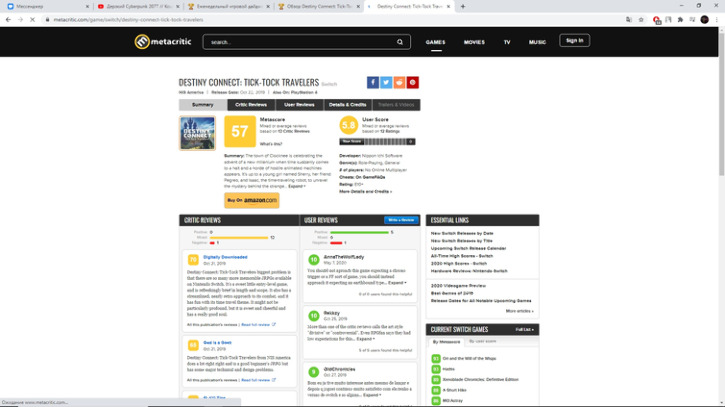This screenshot has width=725, height=407.
Task: Select the Critic Reviews tab
Action: [251, 105]
